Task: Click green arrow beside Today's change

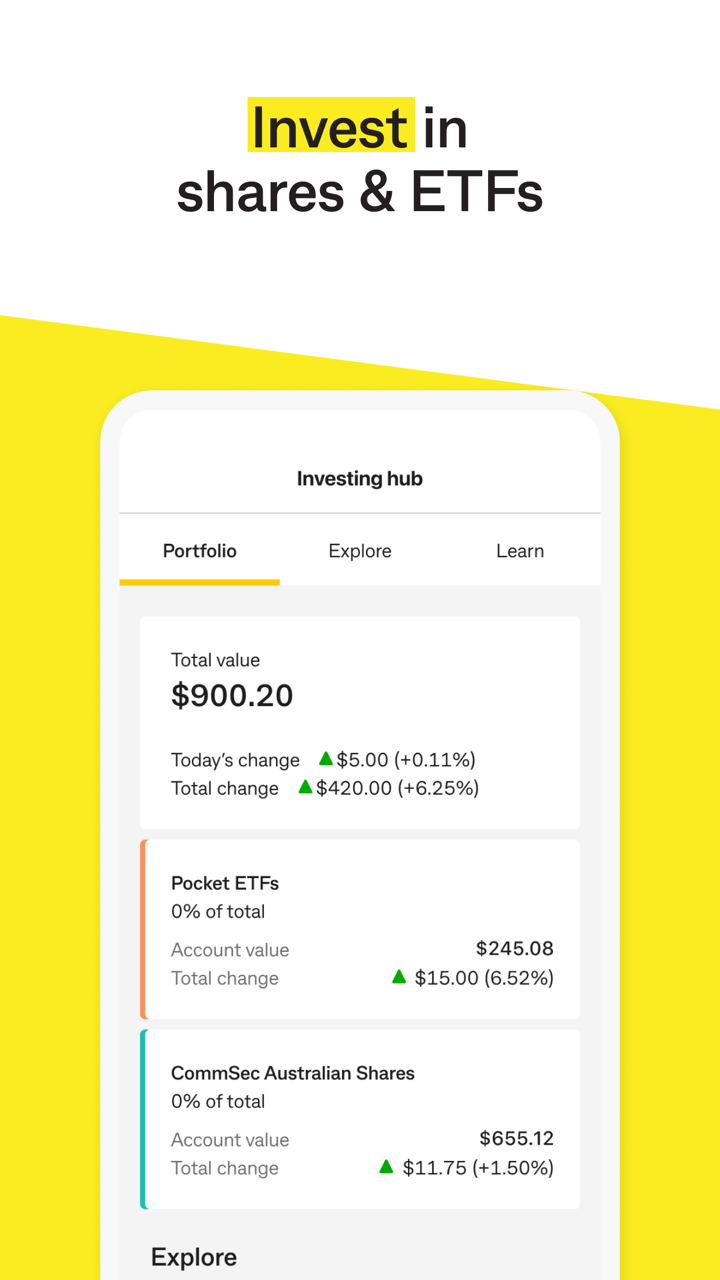Action: (325, 759)
